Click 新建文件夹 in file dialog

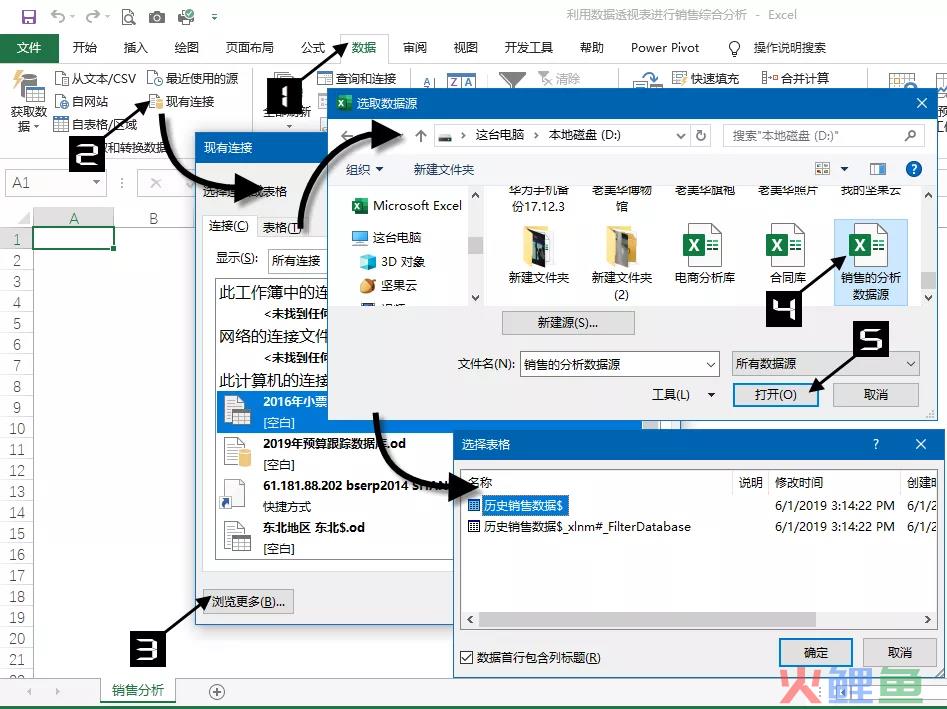coord(444,170)
